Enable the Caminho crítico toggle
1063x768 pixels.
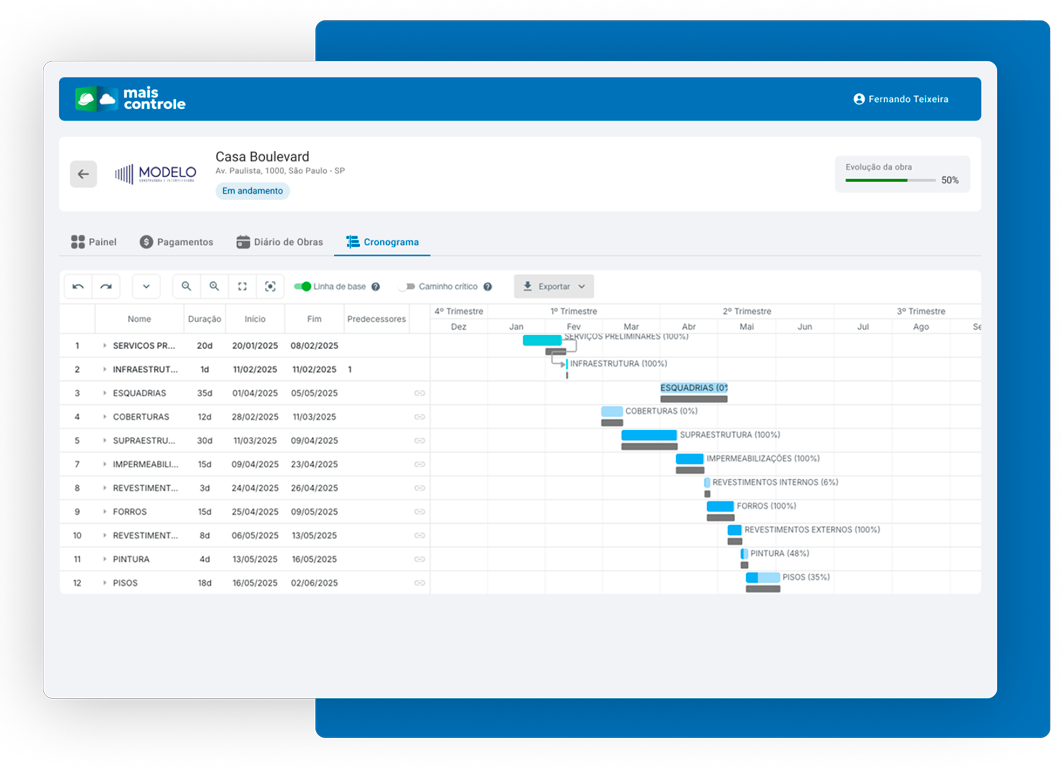tap(406, 287)
